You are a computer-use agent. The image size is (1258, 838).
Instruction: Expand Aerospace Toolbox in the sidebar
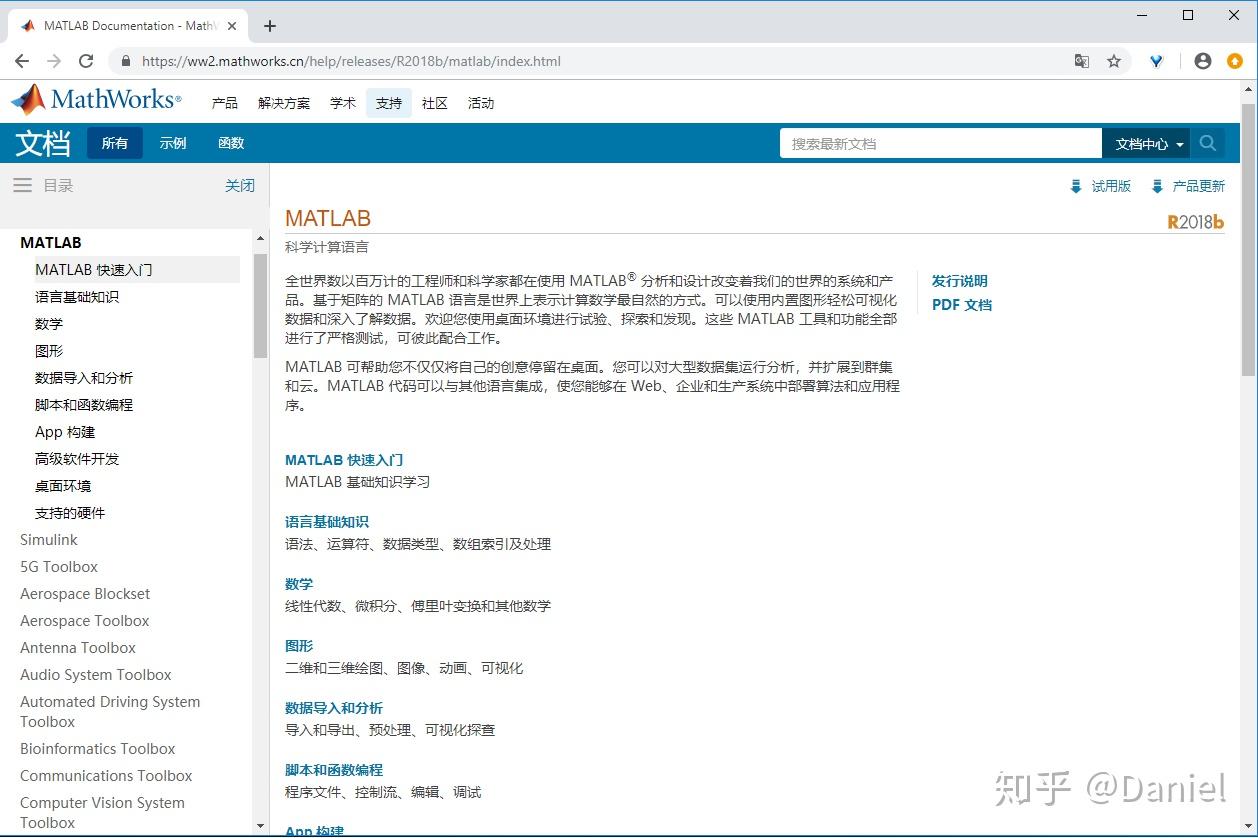pos(84,620)
